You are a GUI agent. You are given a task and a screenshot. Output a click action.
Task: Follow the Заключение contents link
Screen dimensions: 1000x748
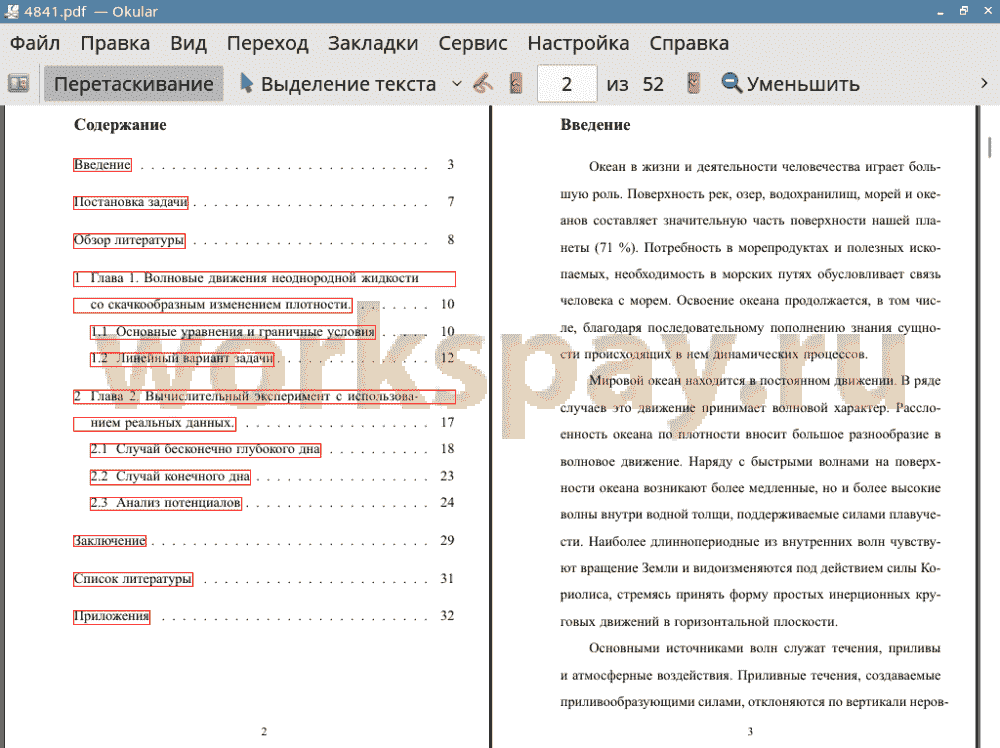coord(110,541)
